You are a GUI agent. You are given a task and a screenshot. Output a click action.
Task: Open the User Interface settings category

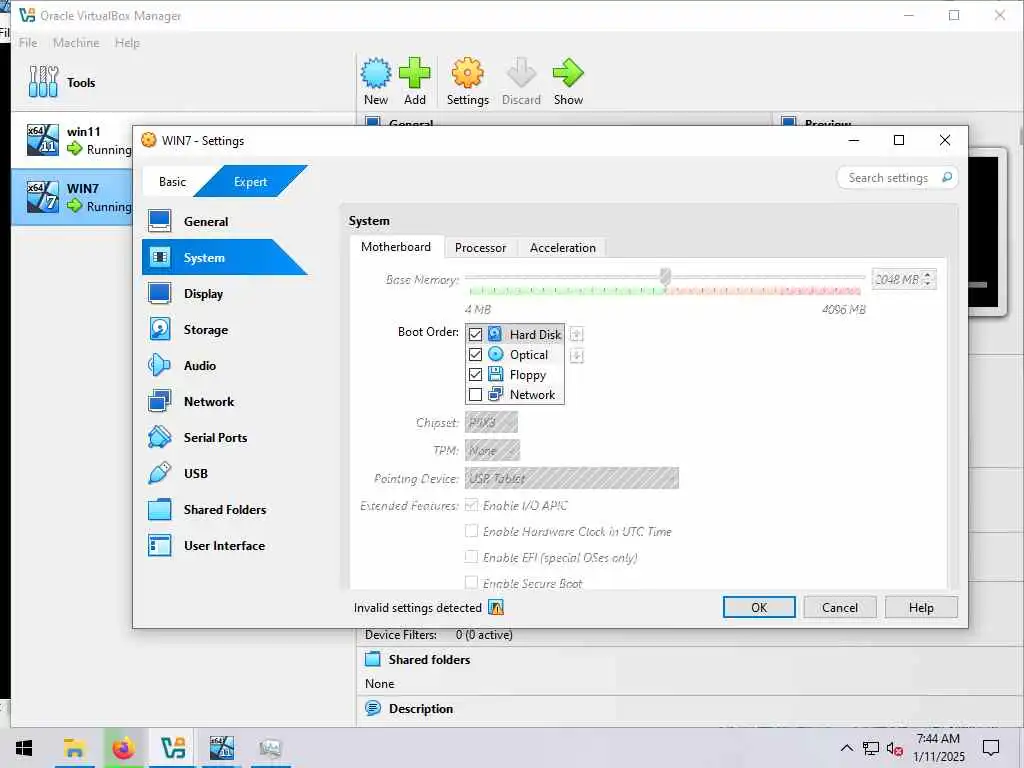point(224,545)
